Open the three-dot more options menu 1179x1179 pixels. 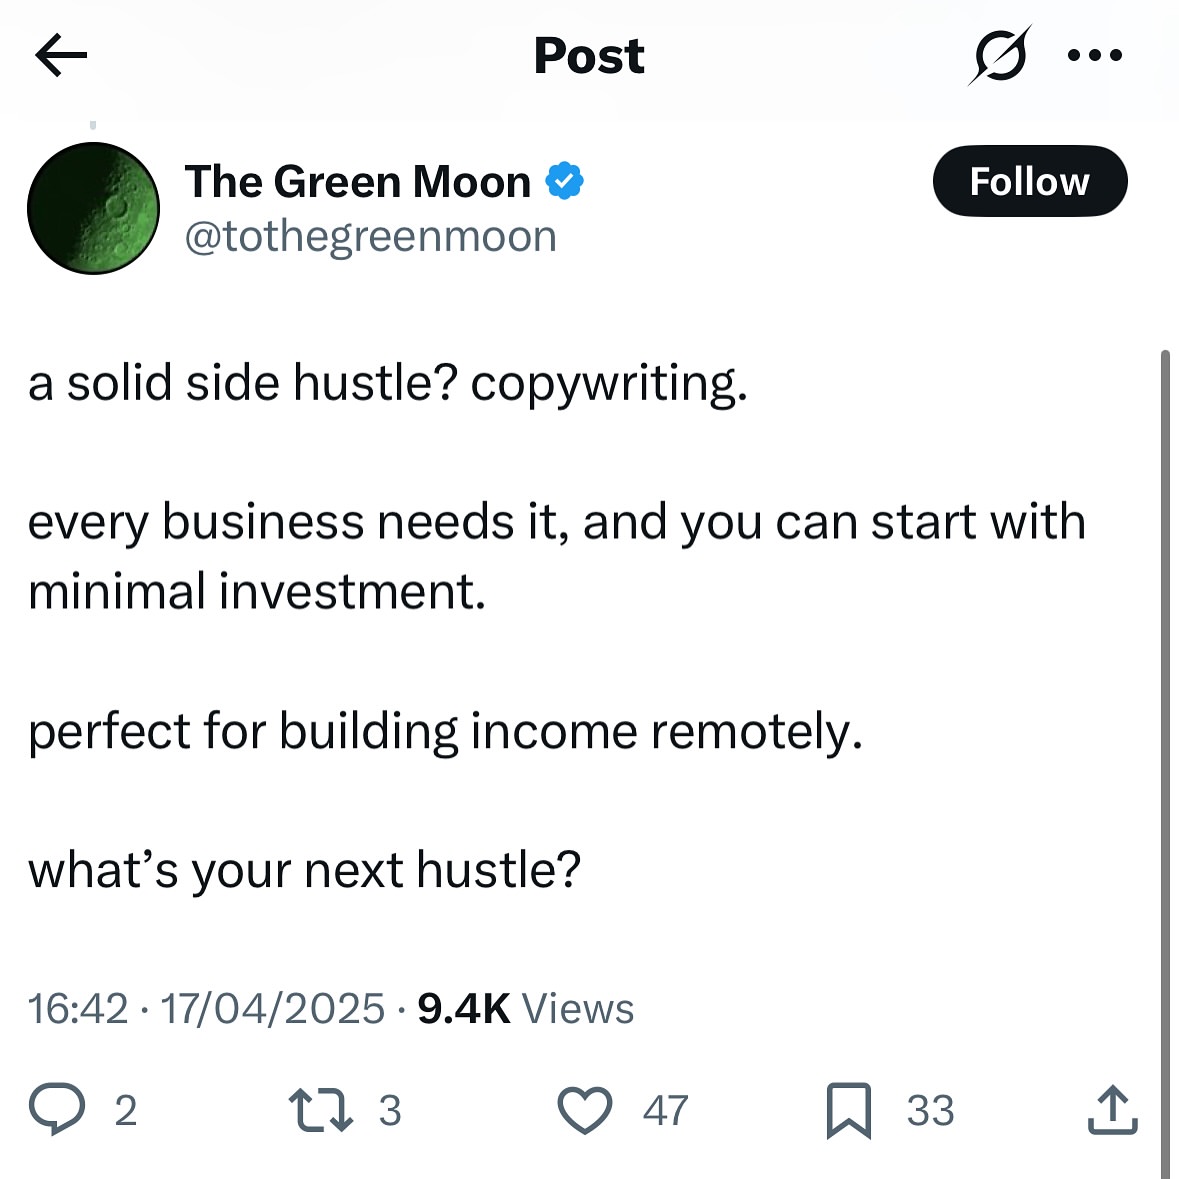[x=1095, y=55]
